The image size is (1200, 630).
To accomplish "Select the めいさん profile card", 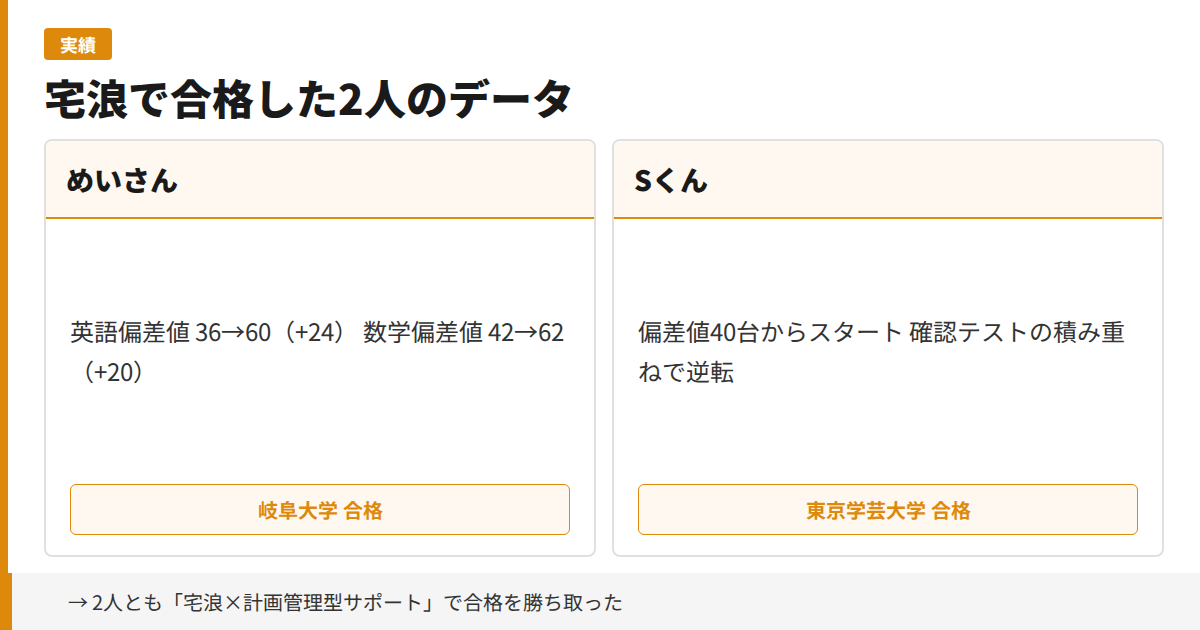I will [x=320, y=345].
